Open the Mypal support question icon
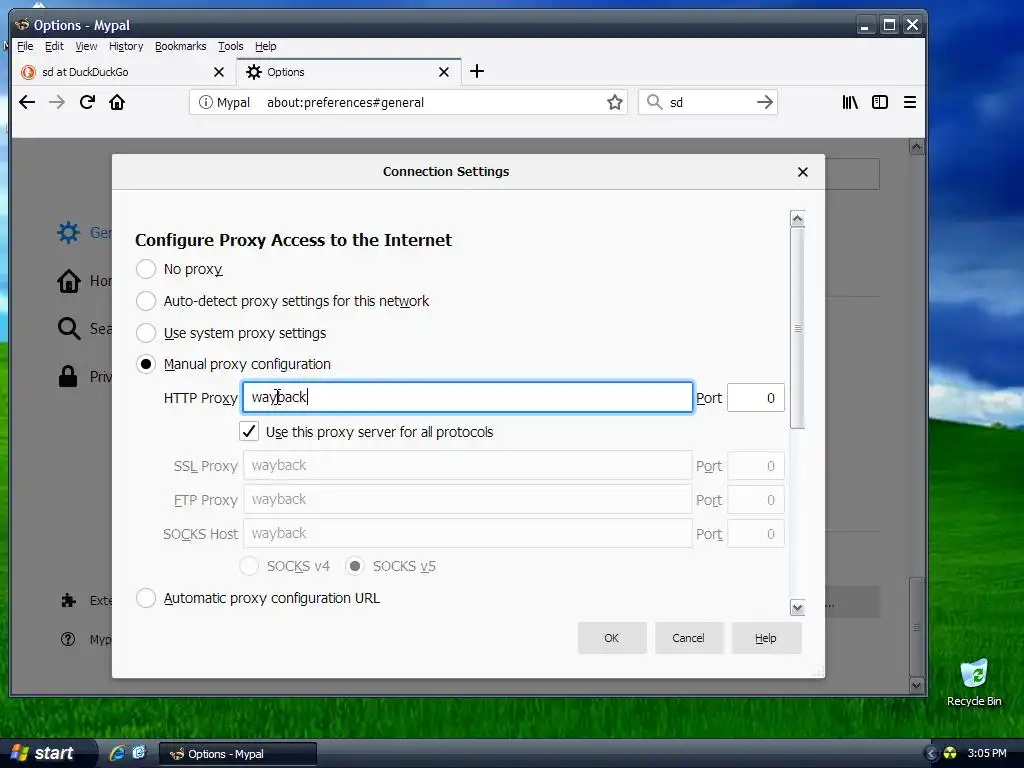 [x=68, y=639]
